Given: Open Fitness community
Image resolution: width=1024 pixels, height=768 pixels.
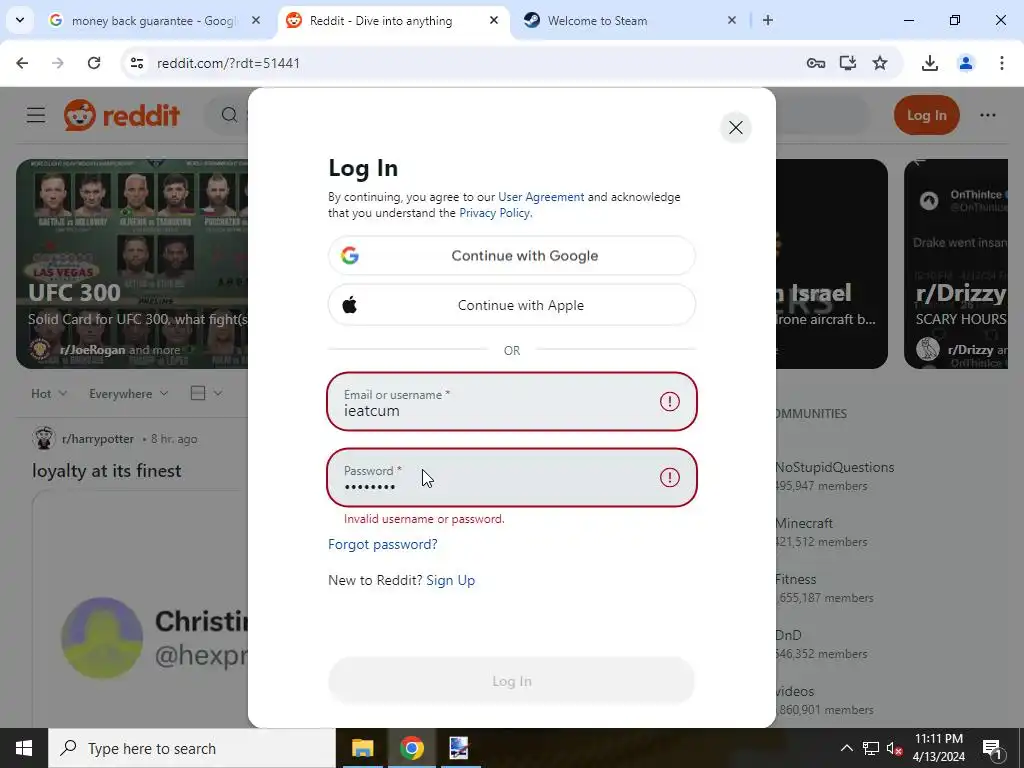Looking at the screenshot, I should pos(795,579).
